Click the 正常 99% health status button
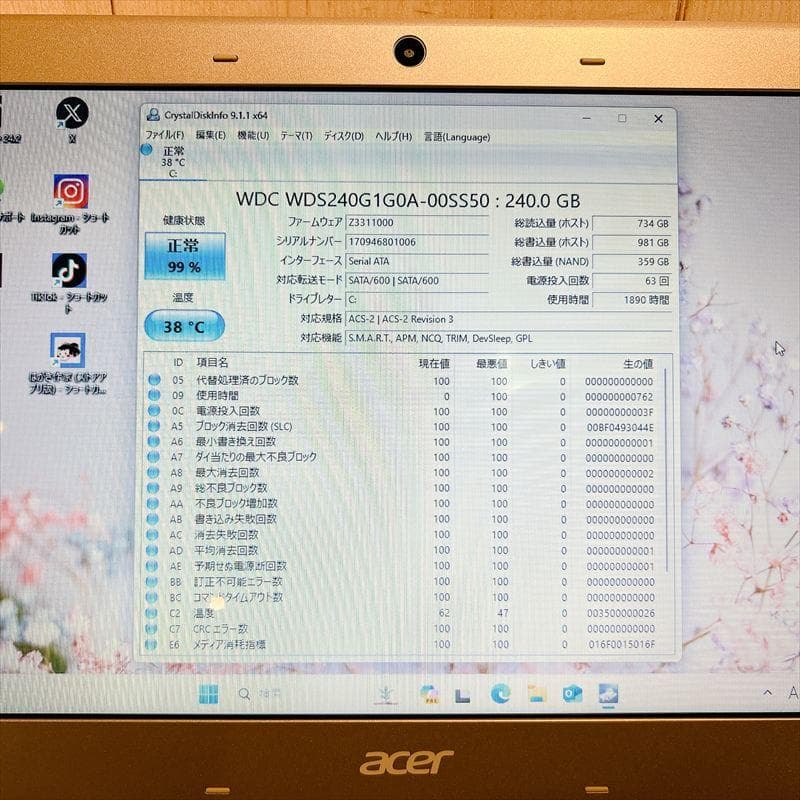800x800 pixels. pyautogui.click(x=185, y=256)
